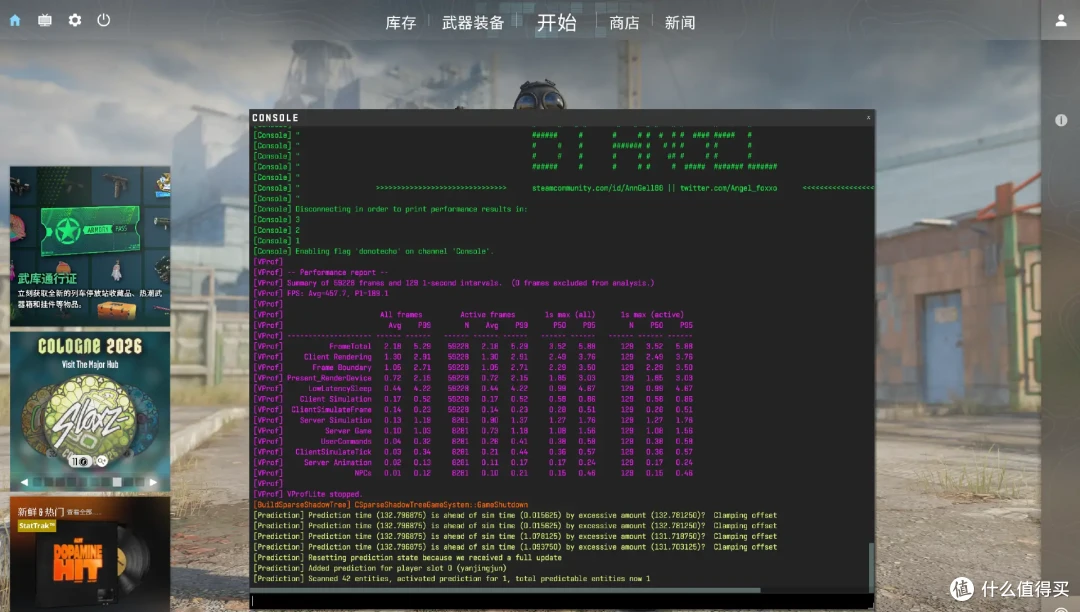
Task: Click 'Added prediction for player slot 0' line
Action: point(407,568)
